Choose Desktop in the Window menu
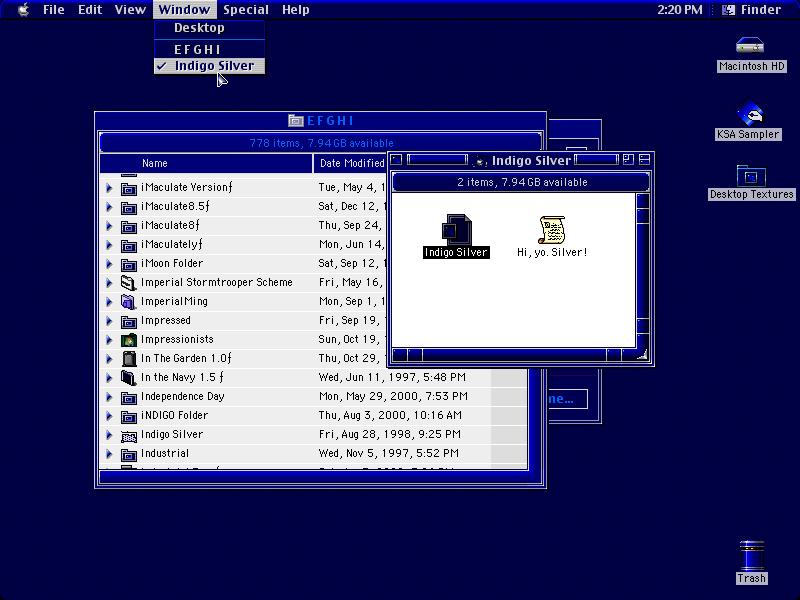 point(209,28)
